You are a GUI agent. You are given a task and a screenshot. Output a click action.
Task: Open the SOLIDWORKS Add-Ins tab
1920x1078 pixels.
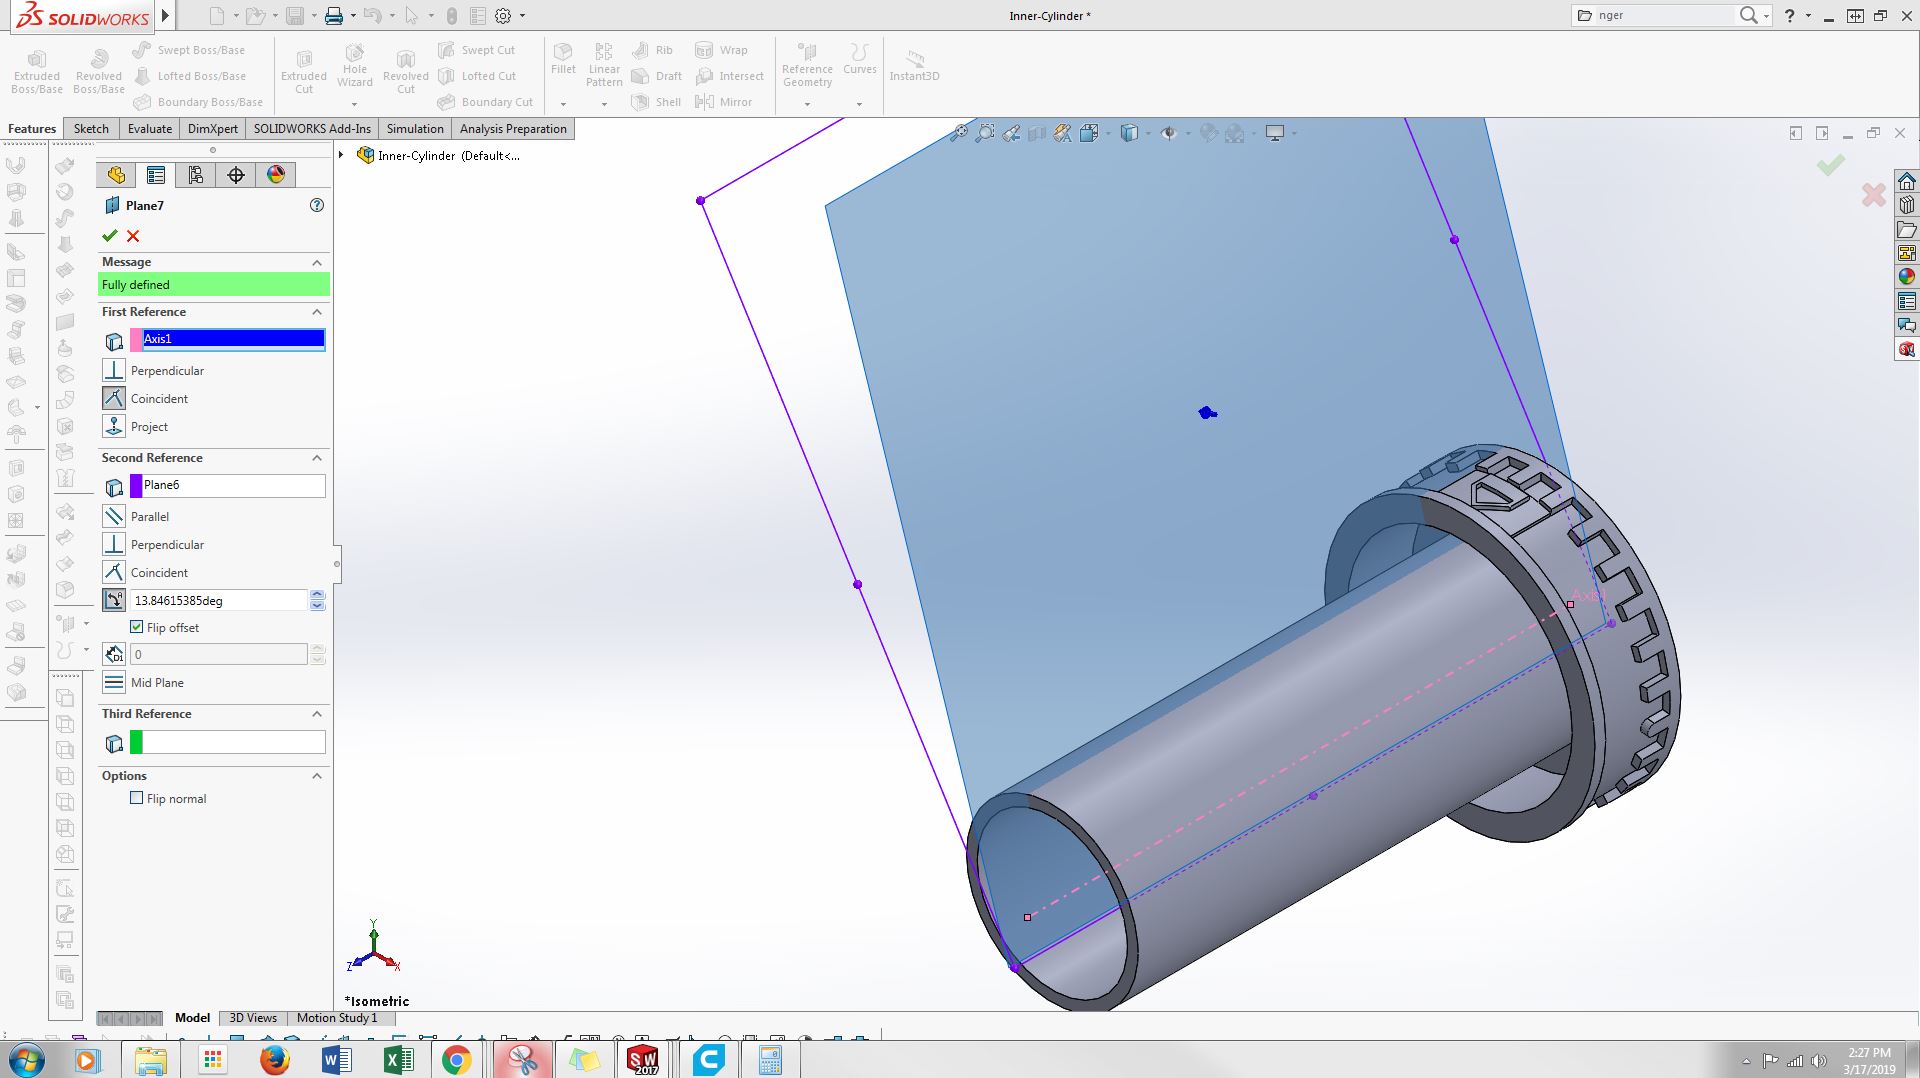point(312,129)
